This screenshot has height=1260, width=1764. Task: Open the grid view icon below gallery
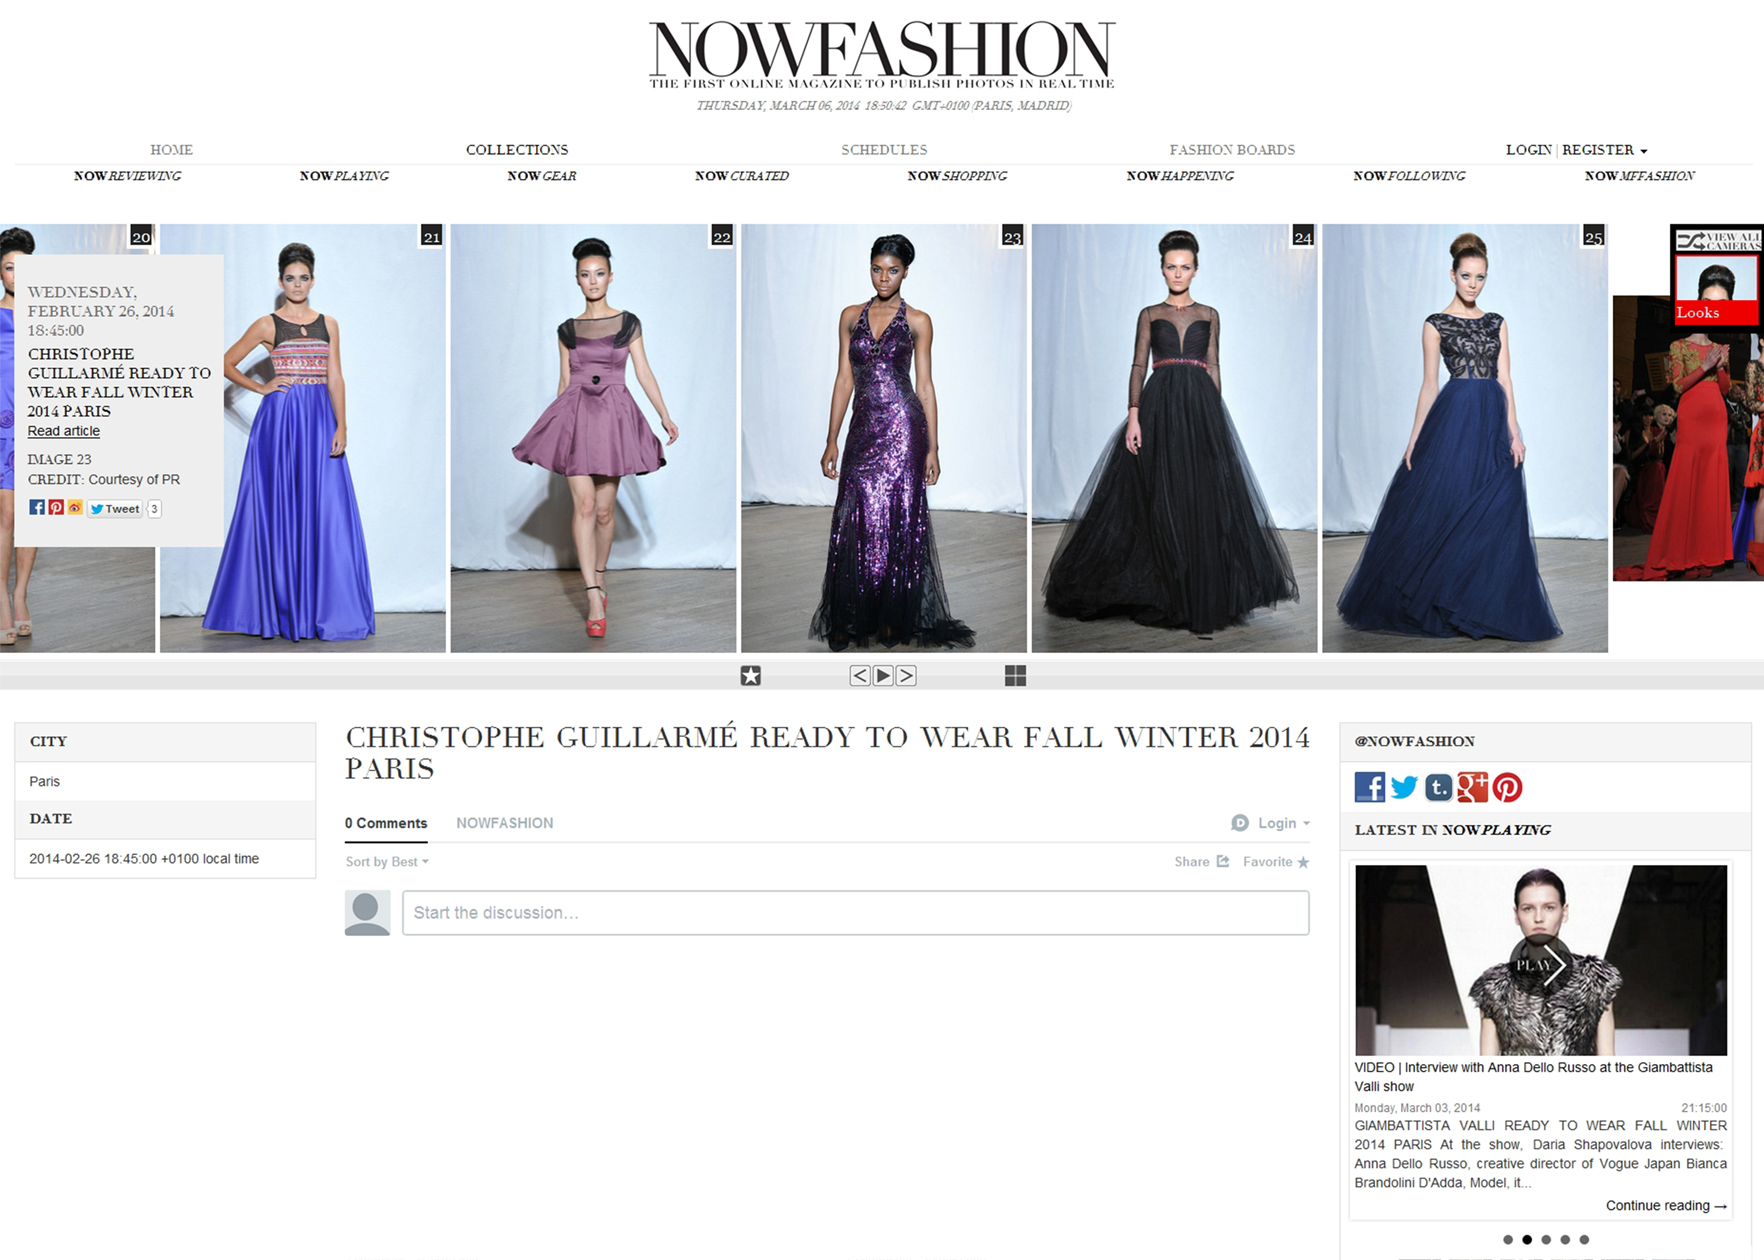pyautogui.click(x=1015, y=676)
